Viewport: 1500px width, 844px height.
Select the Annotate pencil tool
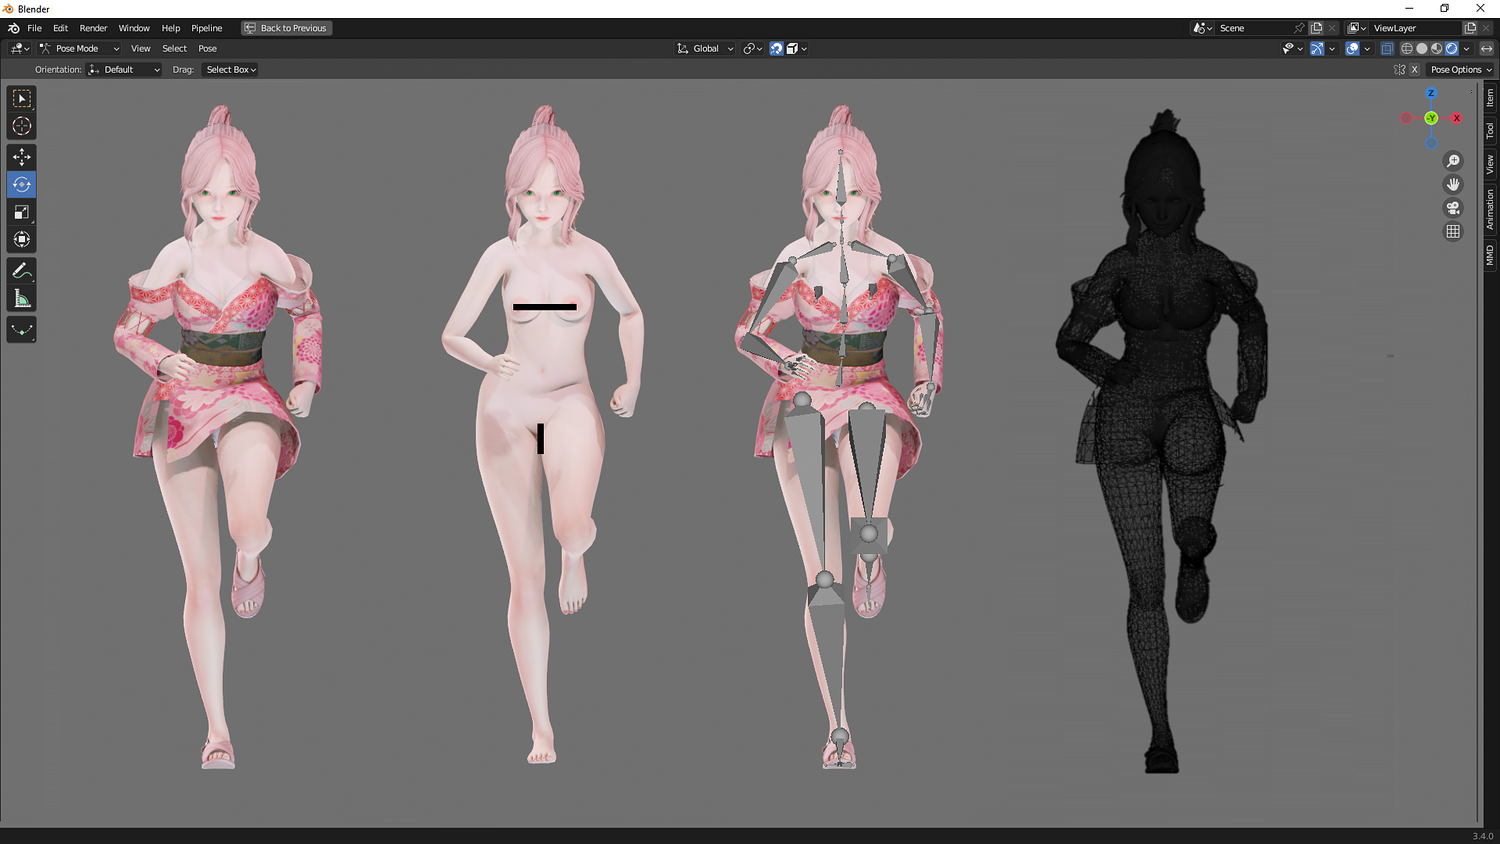tap(21, 271)
